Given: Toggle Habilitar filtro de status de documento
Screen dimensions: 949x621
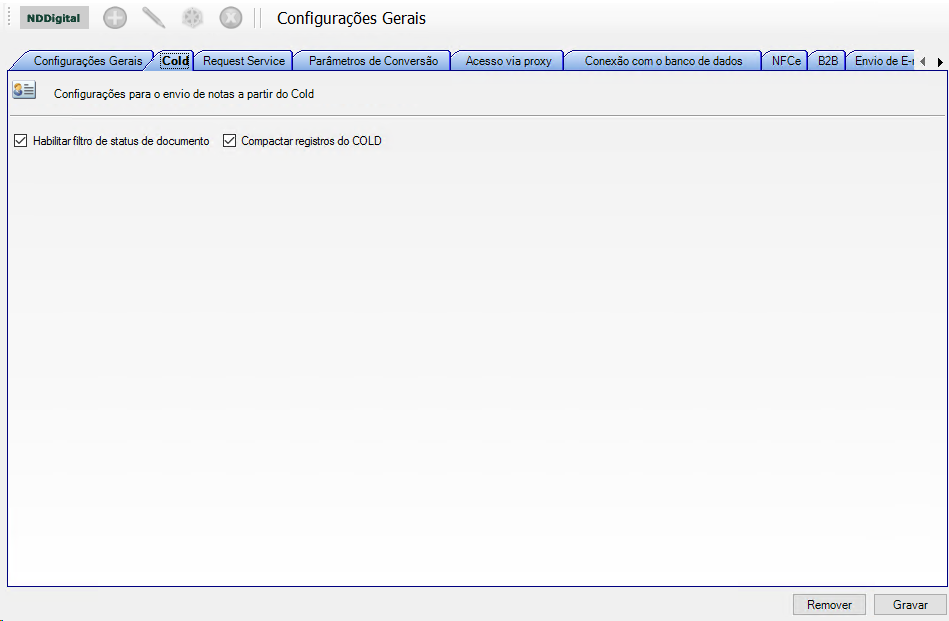Looking at the screenshot, I should coord(21,141).
